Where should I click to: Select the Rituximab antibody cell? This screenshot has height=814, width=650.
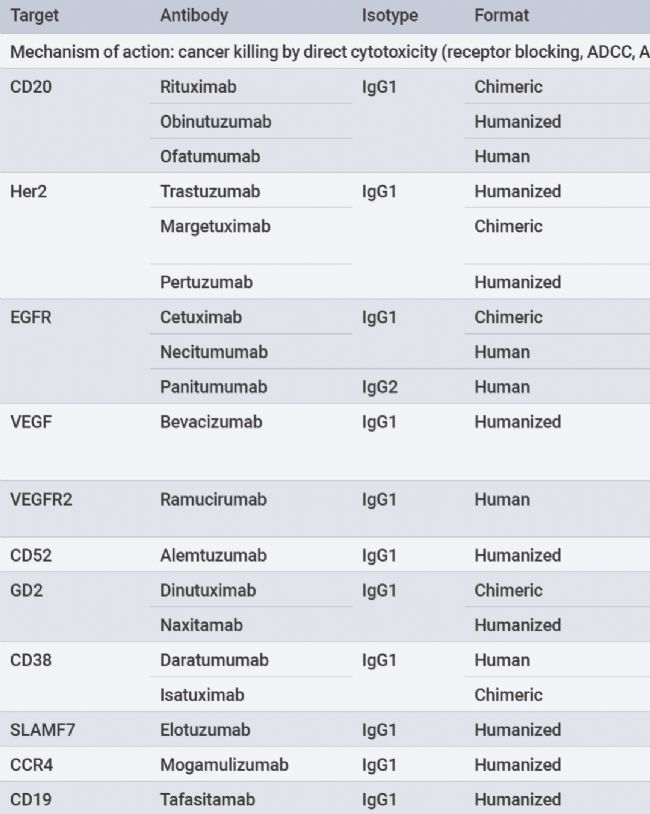[x=198, y=87]
